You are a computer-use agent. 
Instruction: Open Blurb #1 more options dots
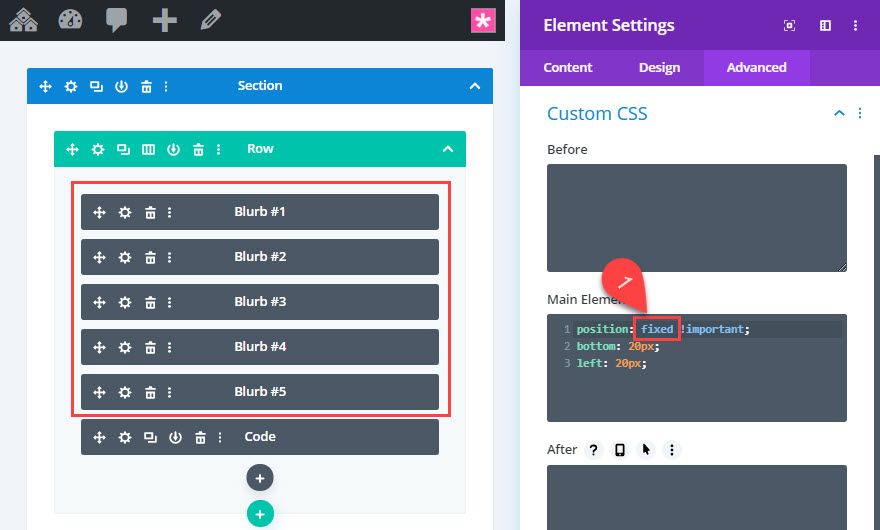(x=169, y=212)
